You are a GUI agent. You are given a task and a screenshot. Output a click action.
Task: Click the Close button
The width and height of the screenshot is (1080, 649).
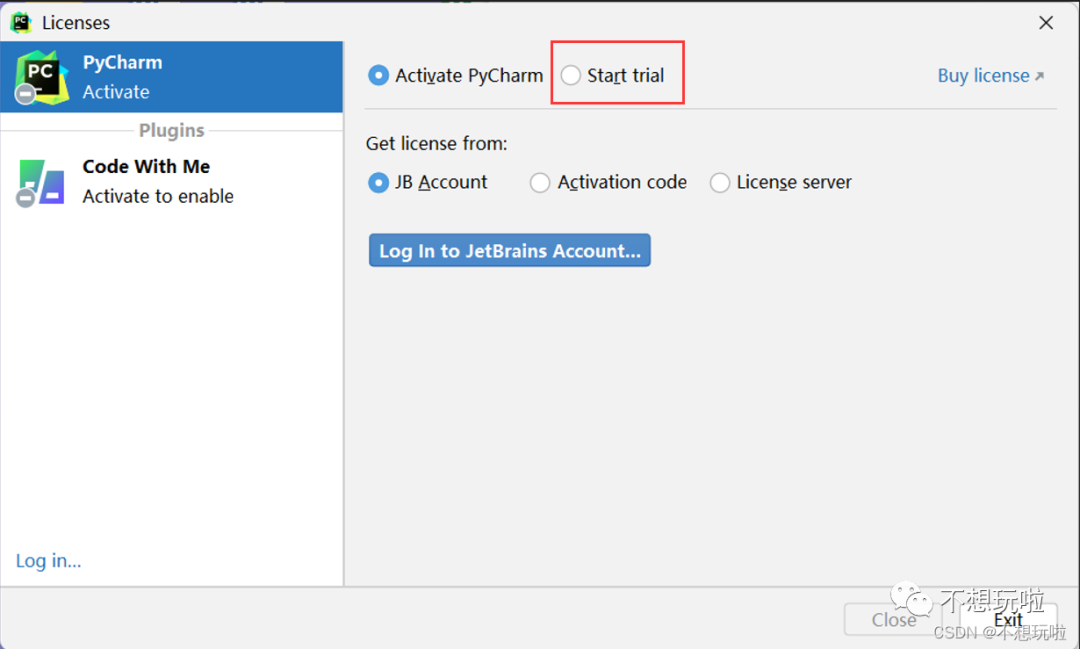pyautogui.click(x=893, y=619)
